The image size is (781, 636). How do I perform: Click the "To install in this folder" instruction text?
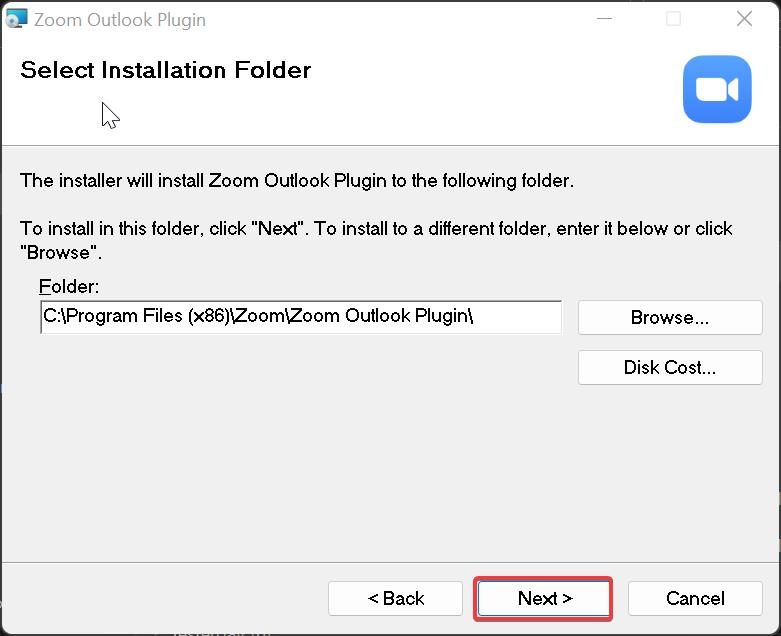point(112,229)
